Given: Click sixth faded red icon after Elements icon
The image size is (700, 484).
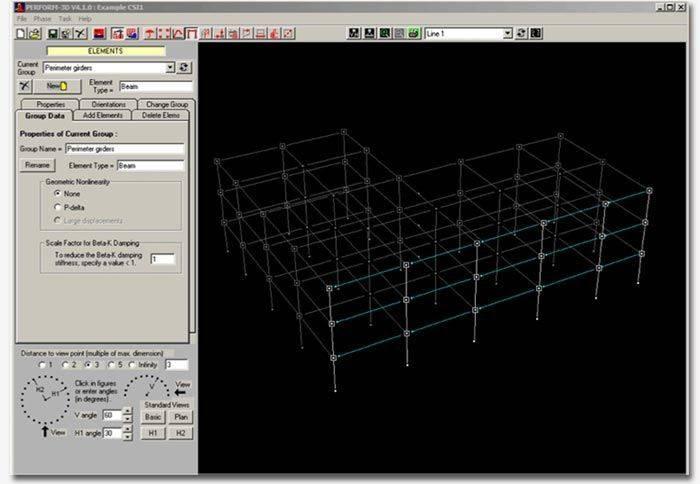Looking at the screenshot, I should tap(275, 33).
